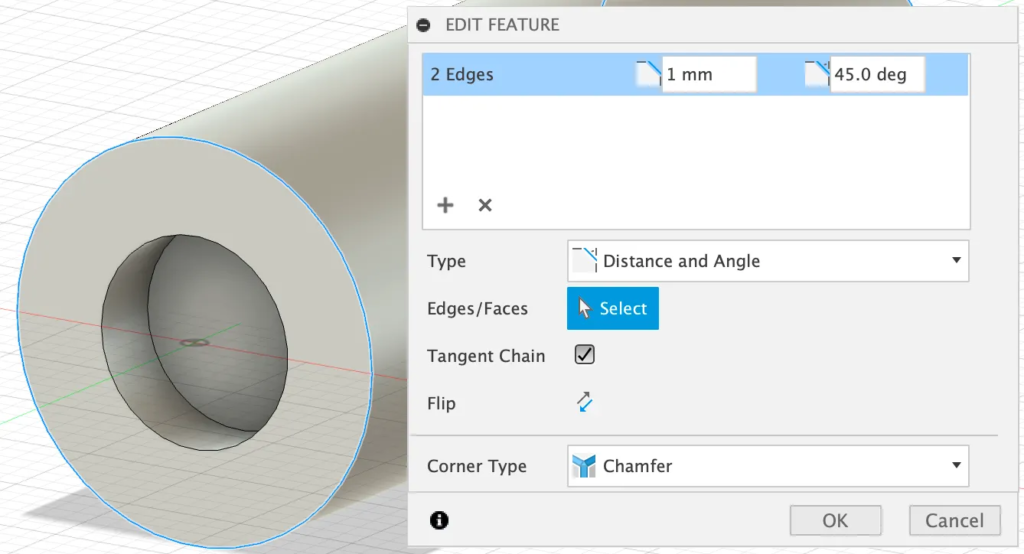Remove the selection set with X icon
This screenshot has width=1024, height=554.
pyautogui.click(x=485, y=205)
